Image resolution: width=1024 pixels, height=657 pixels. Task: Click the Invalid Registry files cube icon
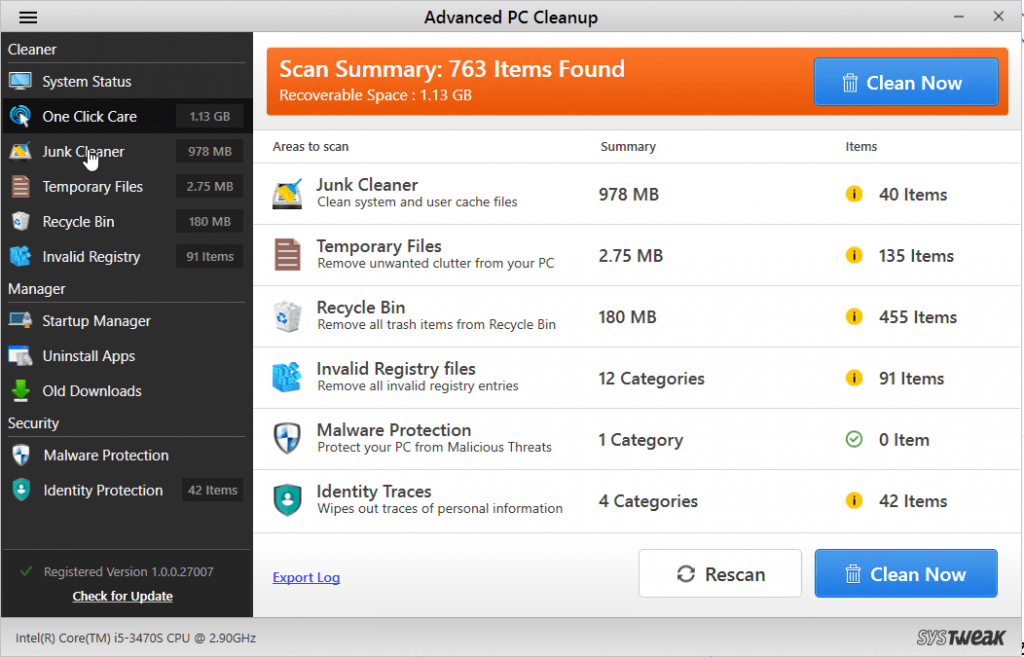[x=287, y=377]
